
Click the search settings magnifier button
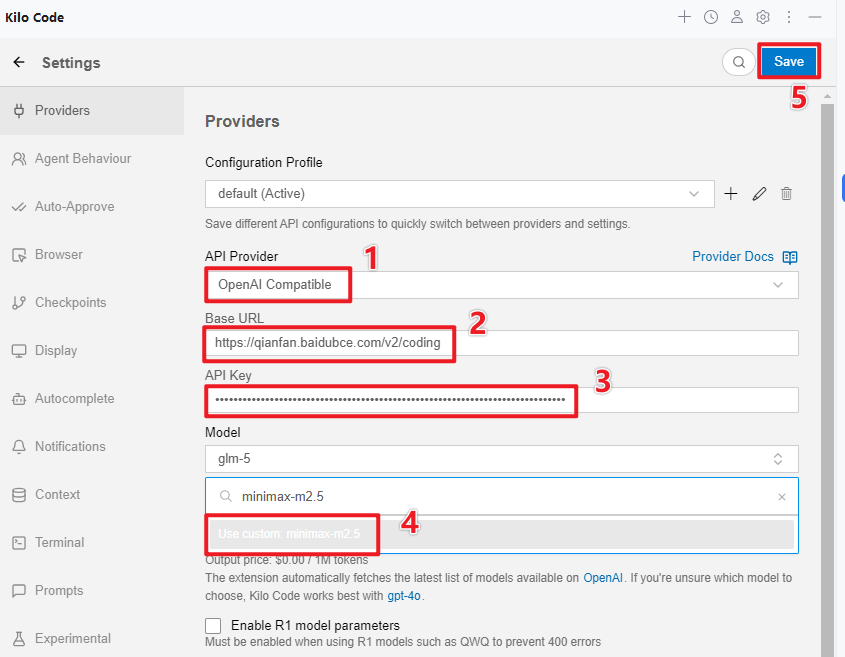[739, 62]
